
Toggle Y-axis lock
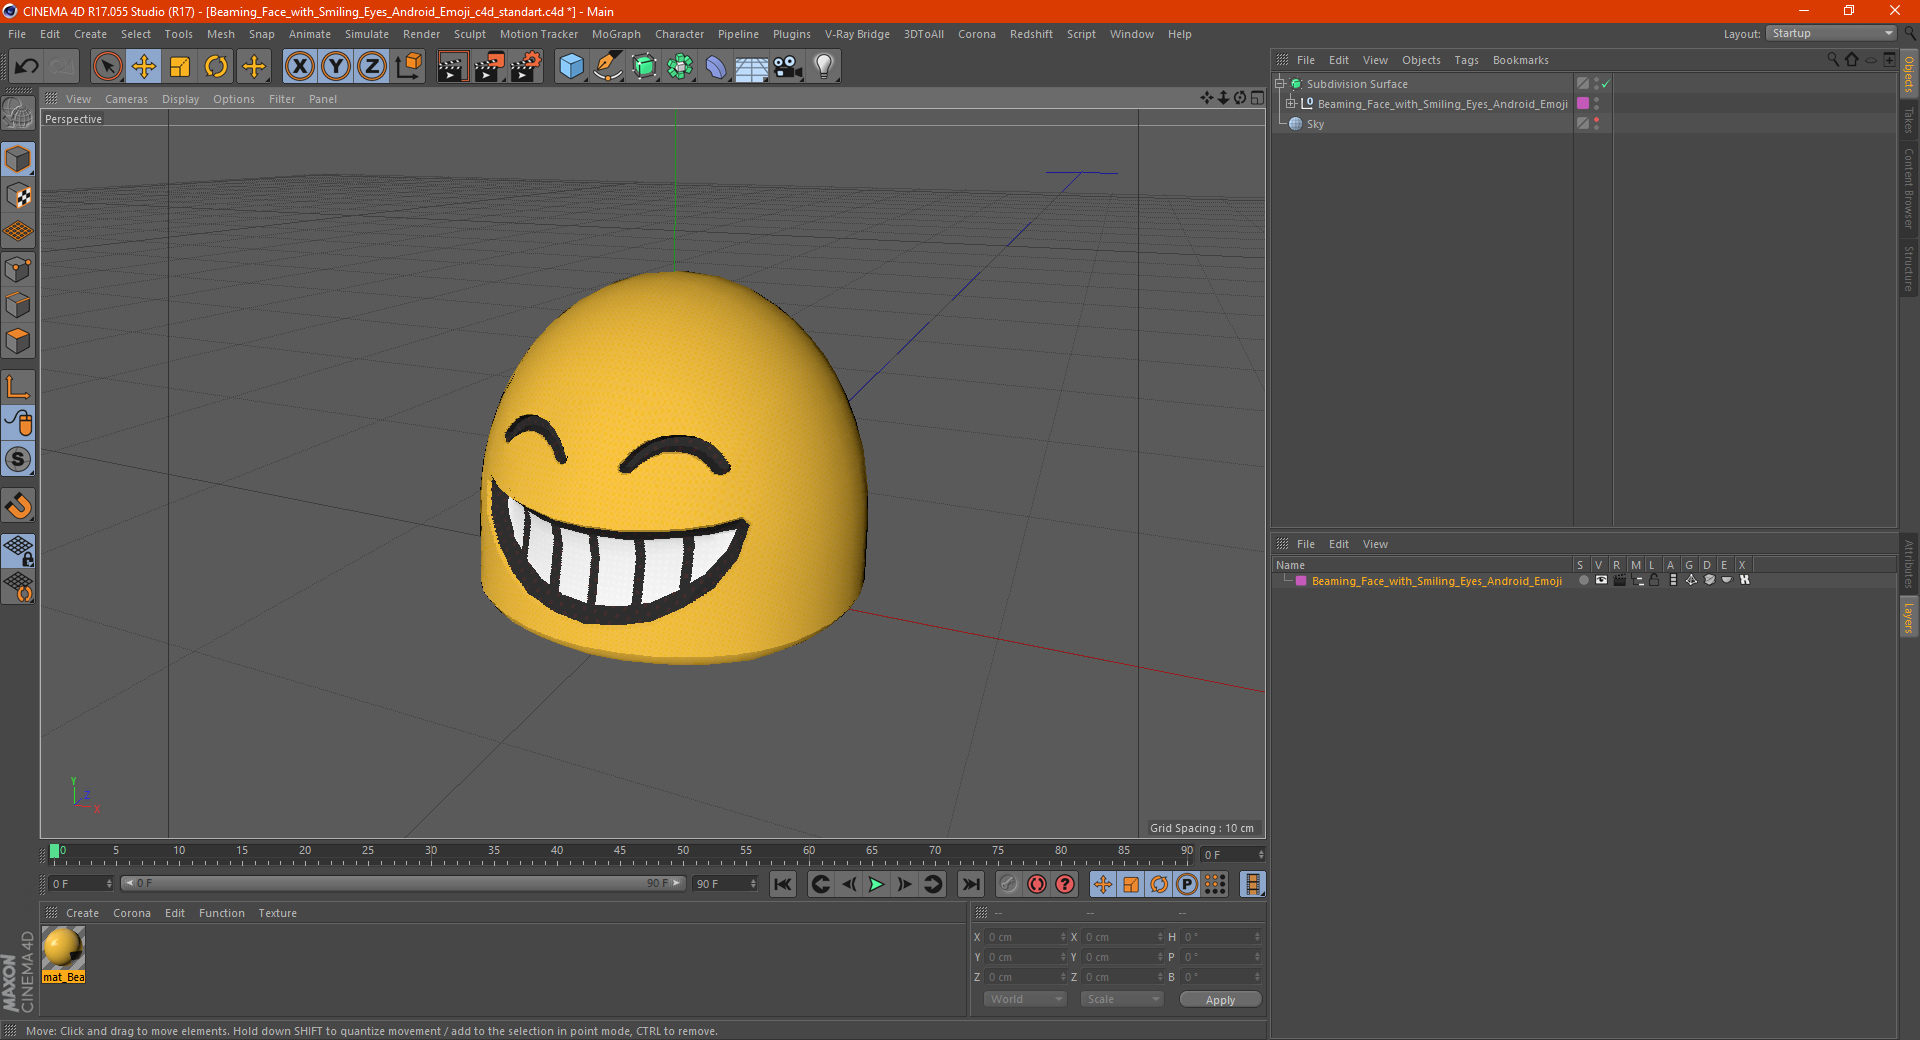[336, 67]
